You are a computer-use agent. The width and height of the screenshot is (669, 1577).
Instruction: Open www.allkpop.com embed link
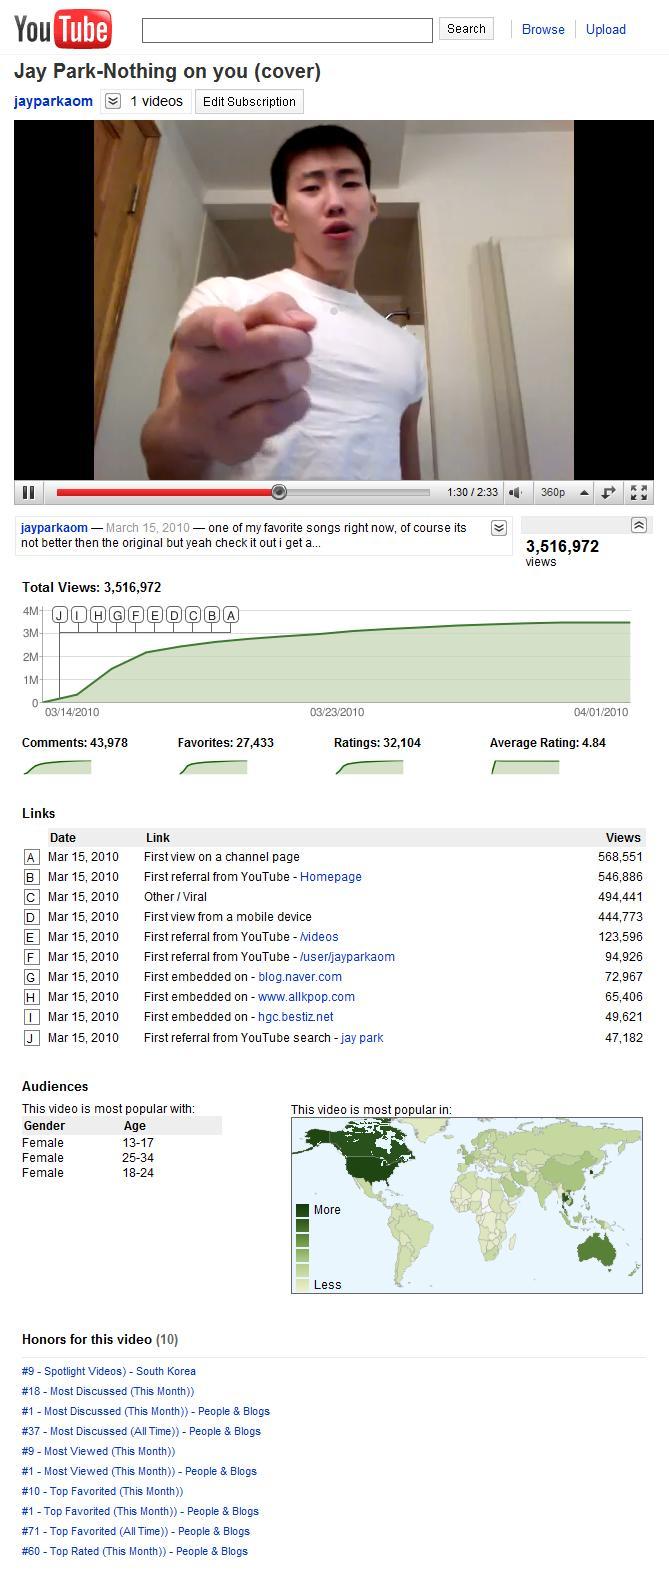[x=306, y=997]
